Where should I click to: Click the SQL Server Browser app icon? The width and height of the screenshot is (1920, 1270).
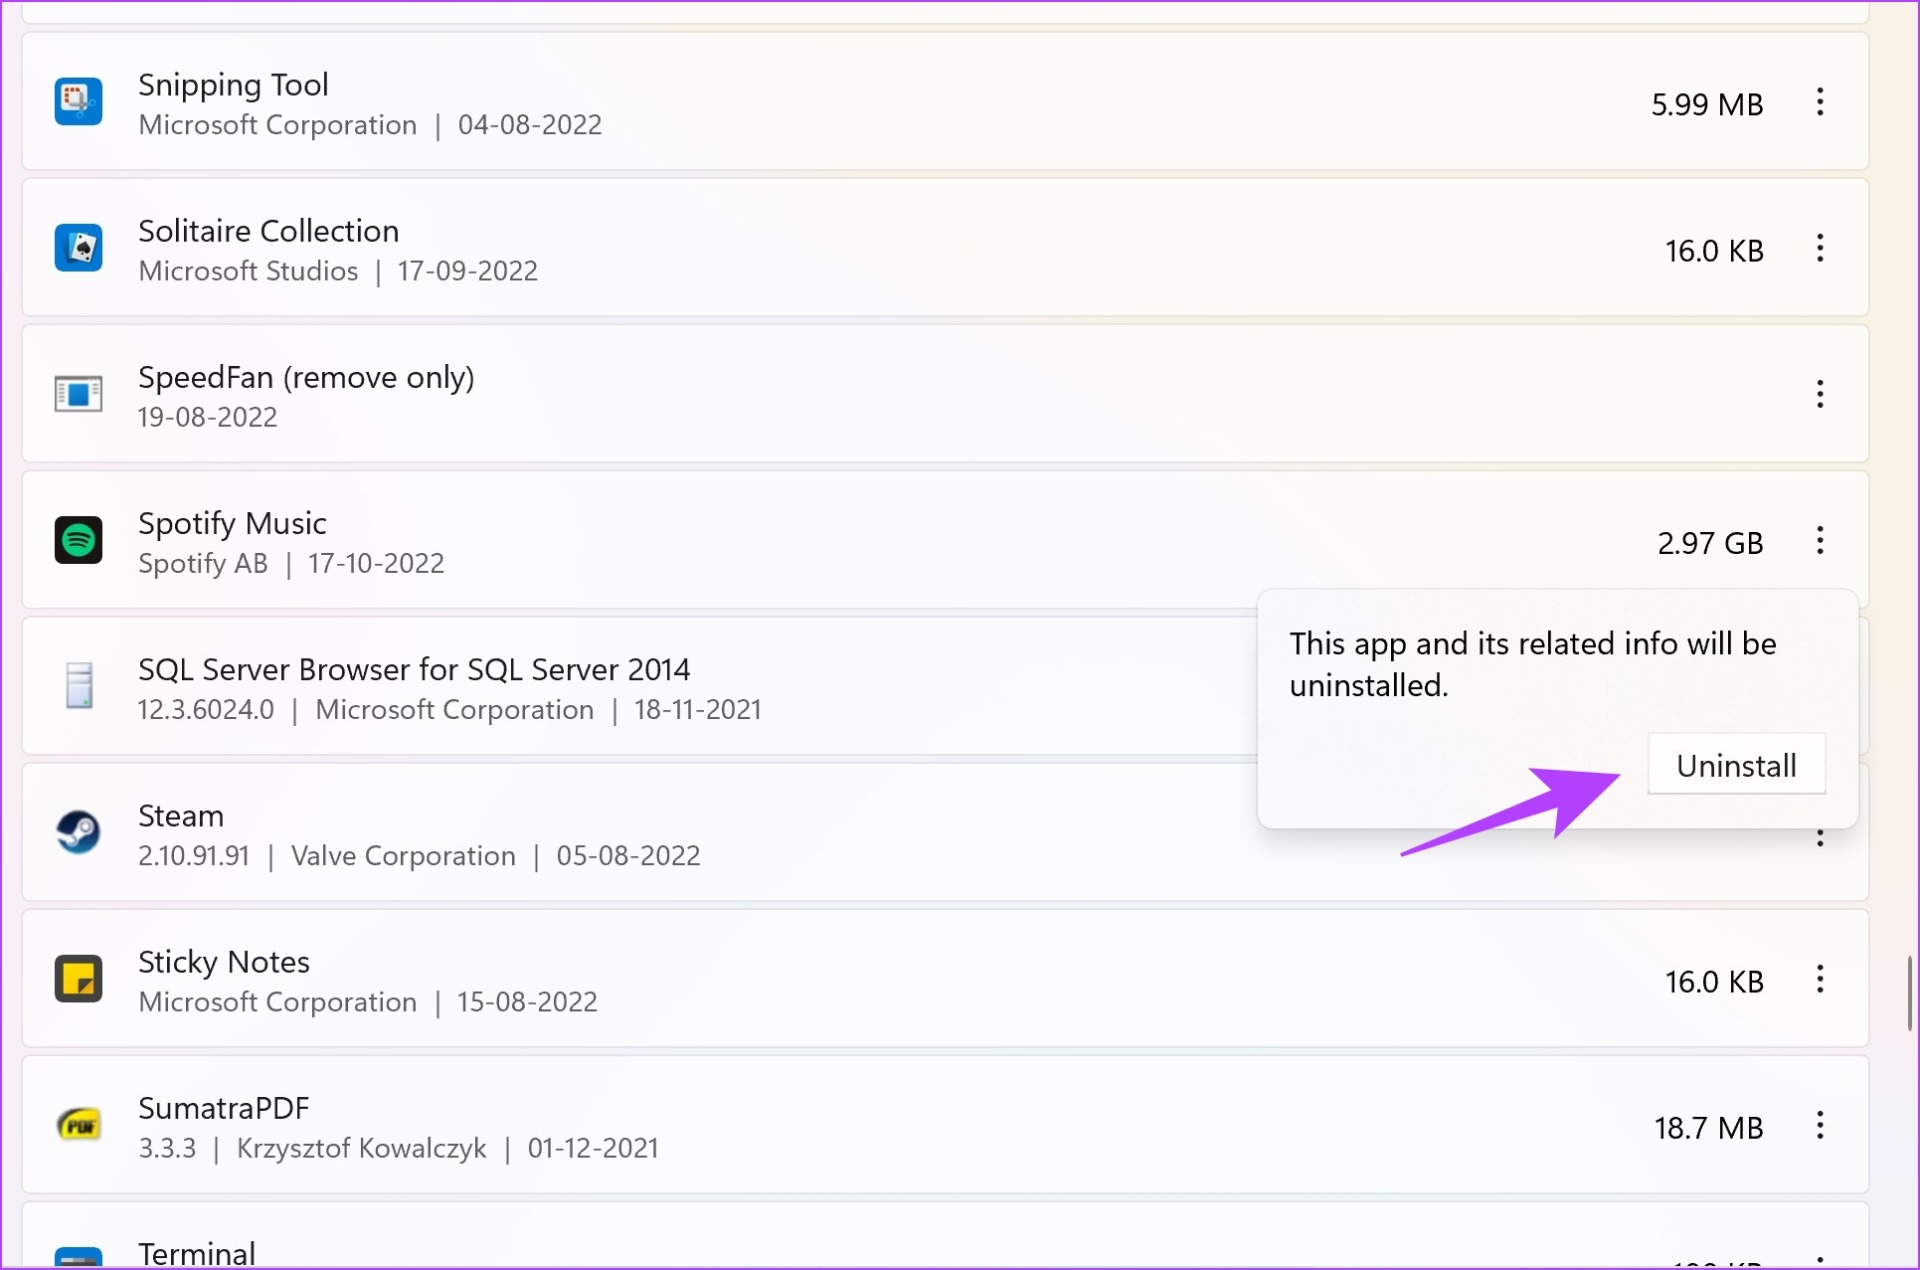pos(78,686)
